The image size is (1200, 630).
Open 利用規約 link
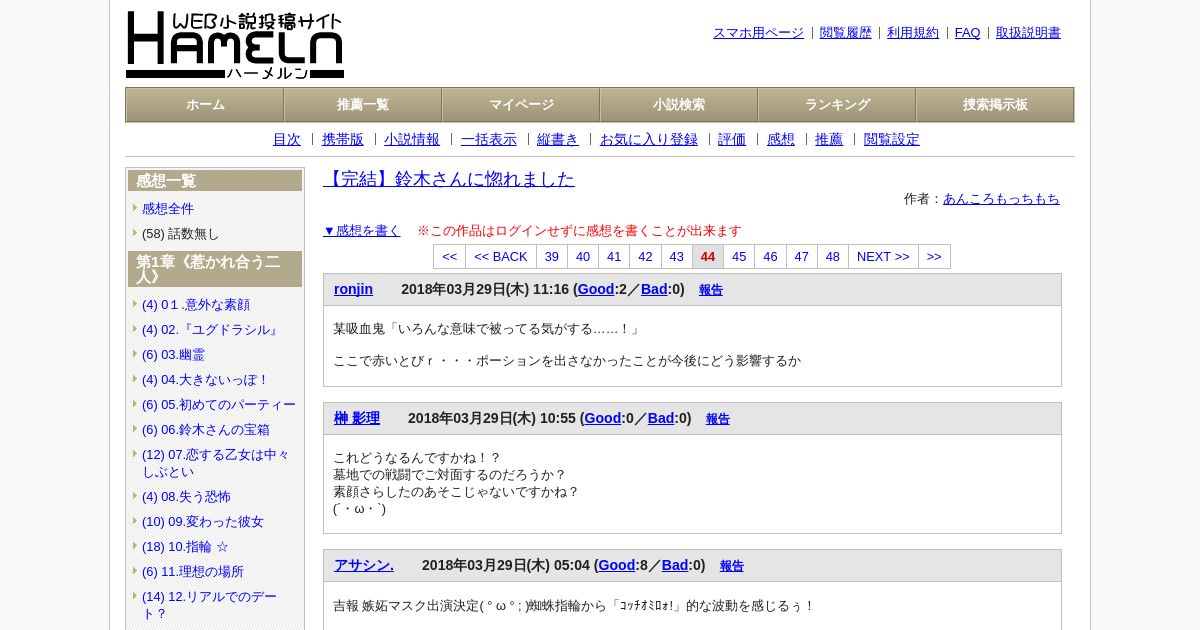(913, 33)
